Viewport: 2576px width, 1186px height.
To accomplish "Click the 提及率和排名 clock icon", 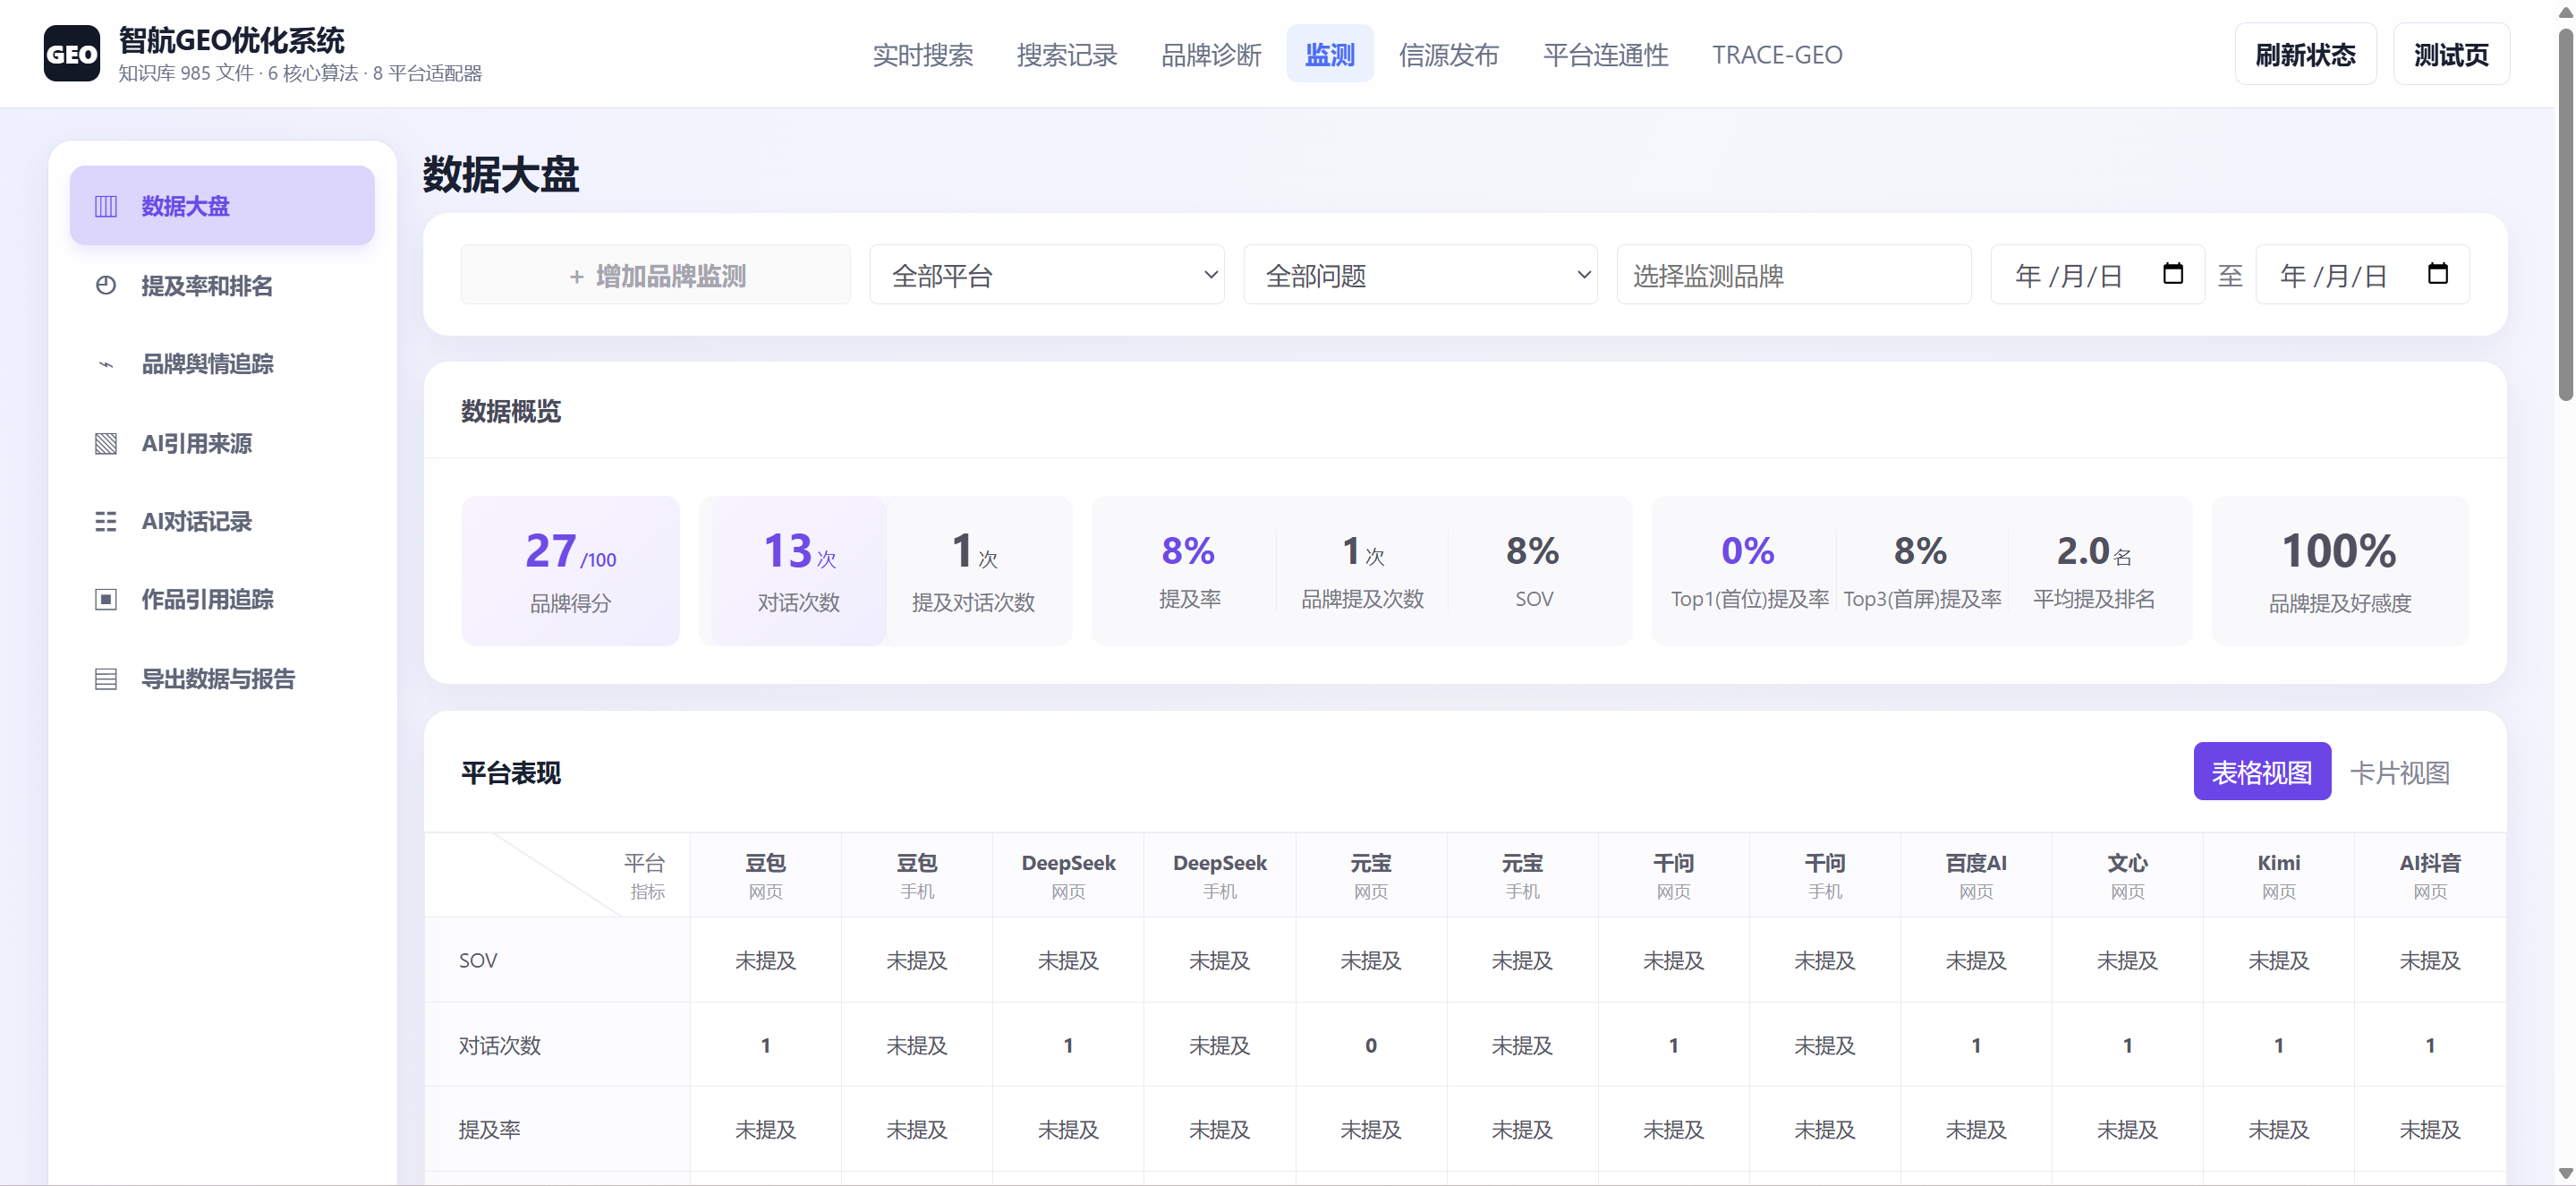I will 106,285.
